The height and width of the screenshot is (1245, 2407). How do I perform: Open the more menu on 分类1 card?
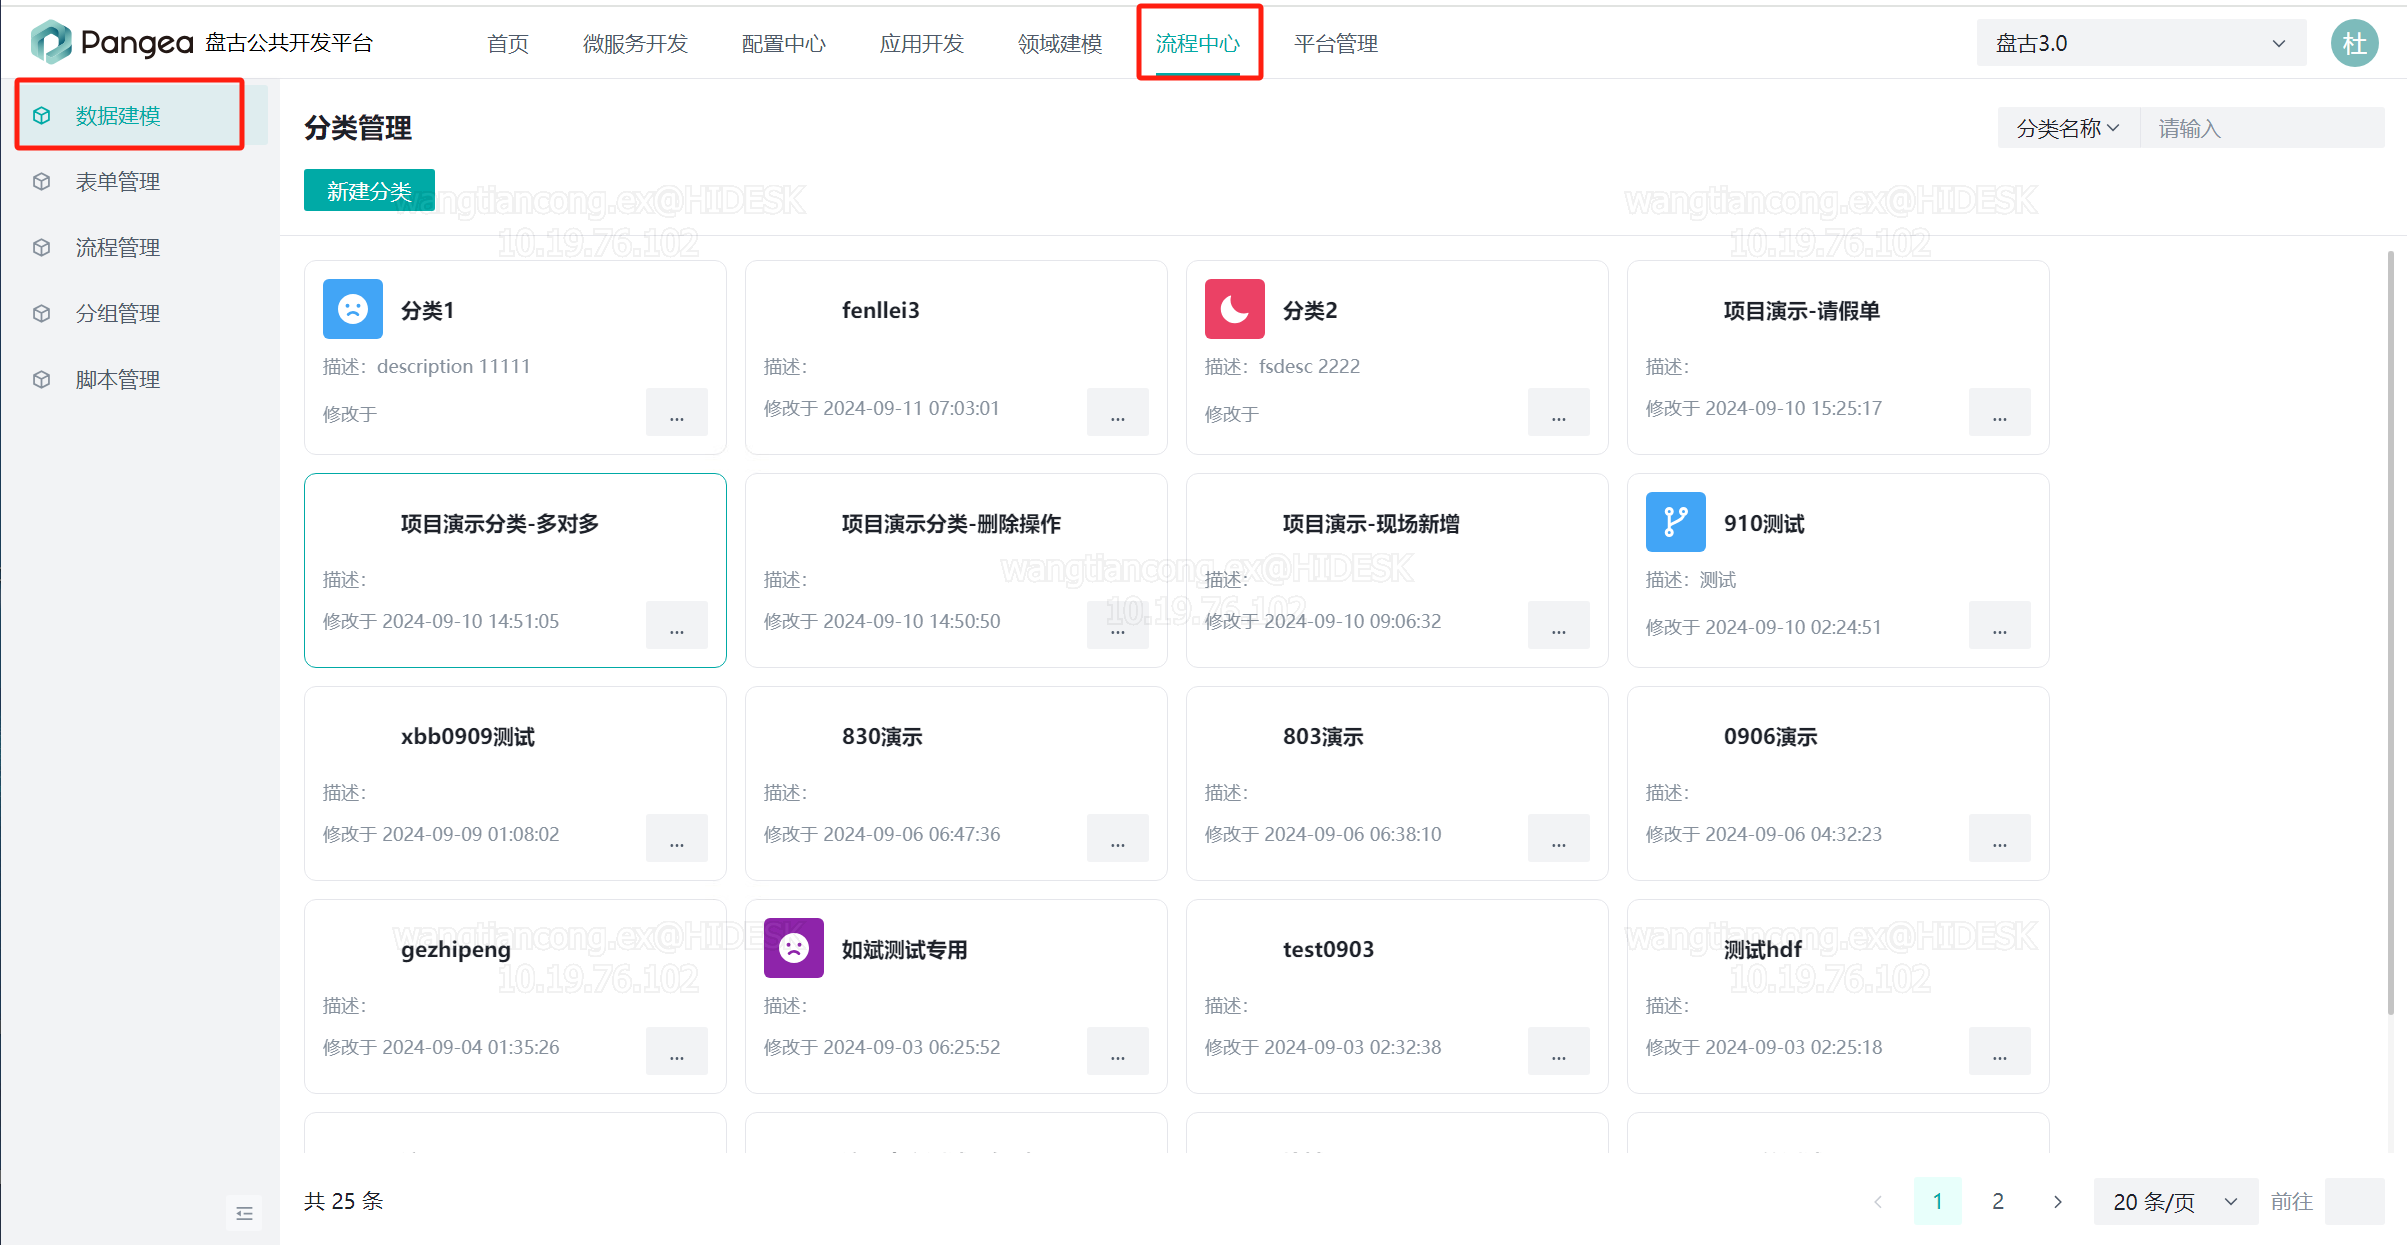tap(677, 412)
